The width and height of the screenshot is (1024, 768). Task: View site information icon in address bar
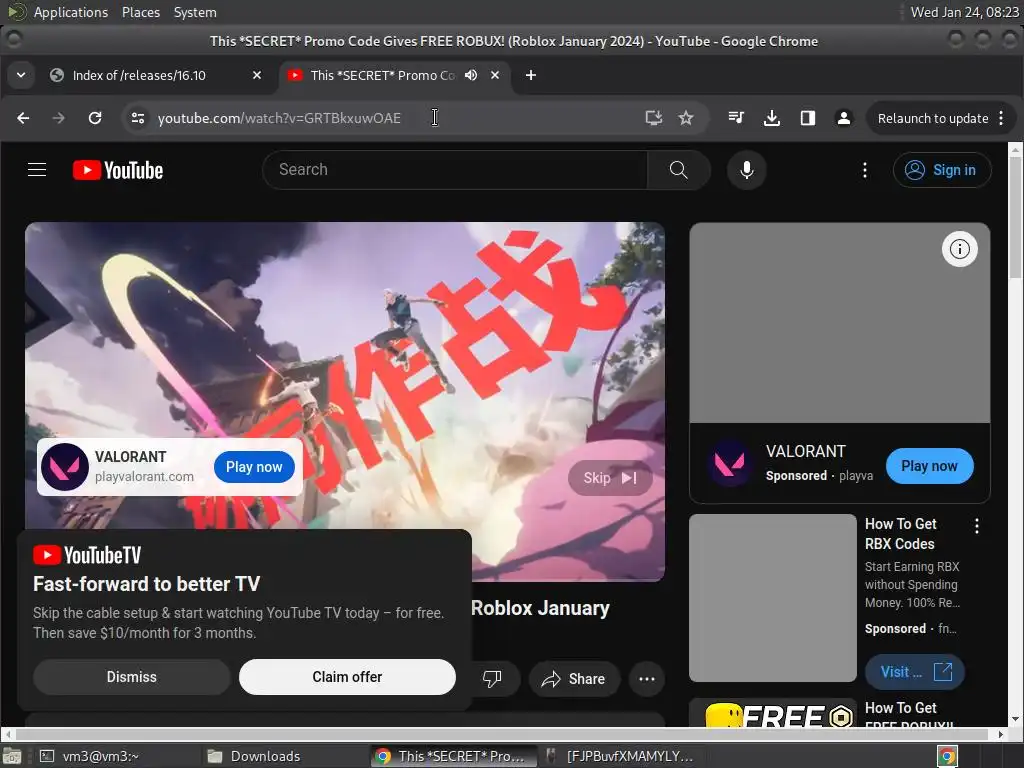[x=138, y=118]
